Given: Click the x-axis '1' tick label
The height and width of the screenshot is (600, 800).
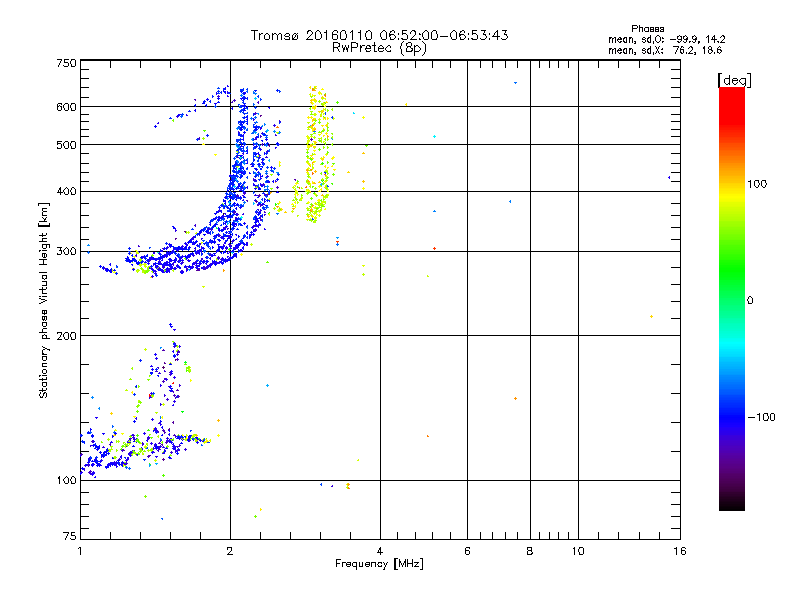Looking at the screenshot, I should pyautogui.click(x=80, y=551).
